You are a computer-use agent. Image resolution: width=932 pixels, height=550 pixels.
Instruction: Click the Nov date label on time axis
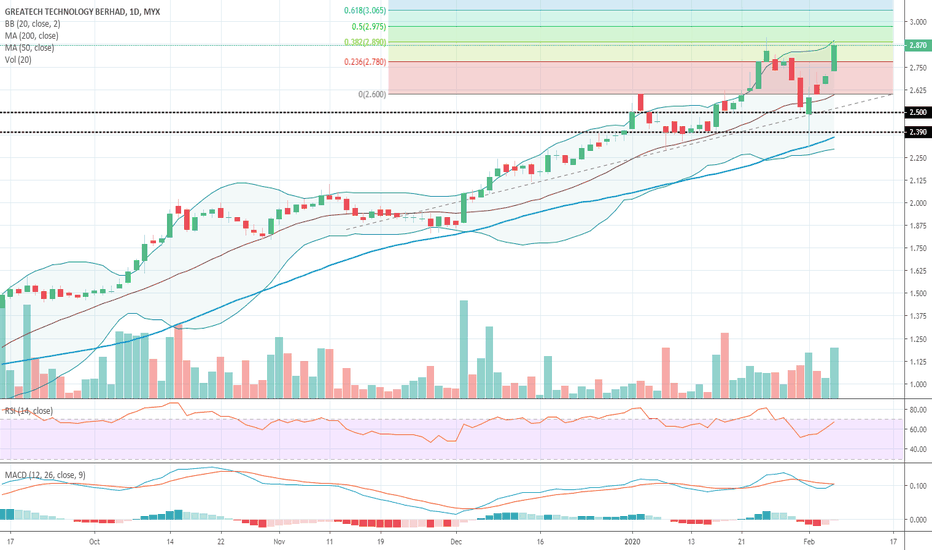point(279,542)
